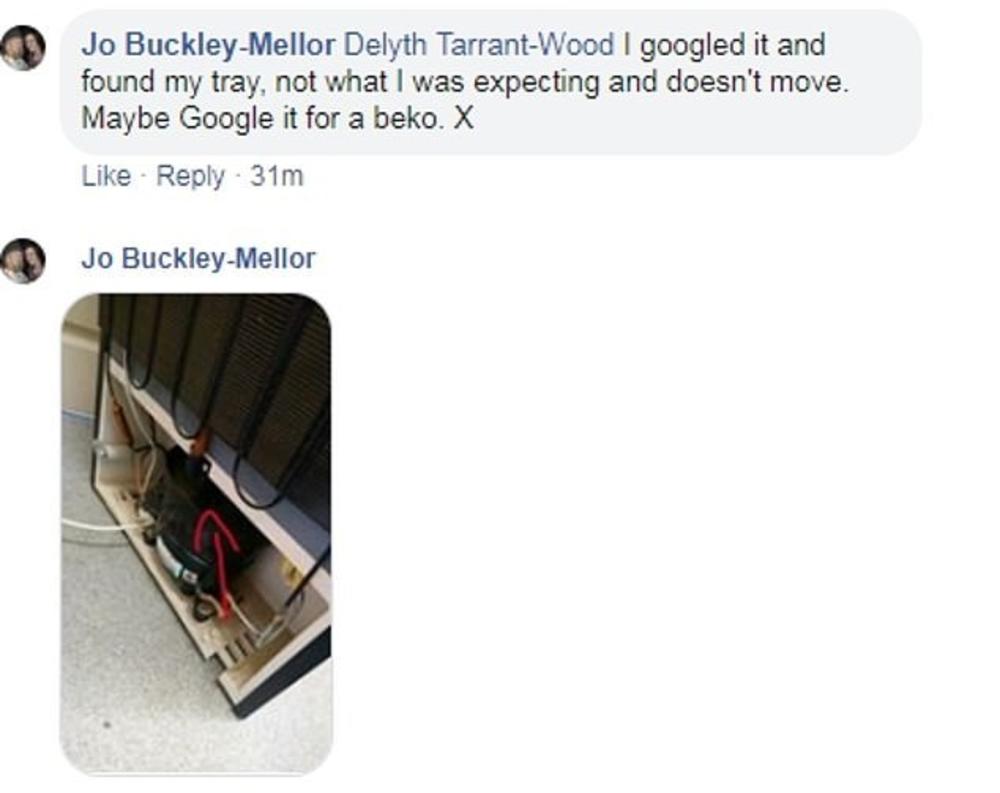
Task: Open the fridge compressor photo attachment
Action: [x=196, y=533]
